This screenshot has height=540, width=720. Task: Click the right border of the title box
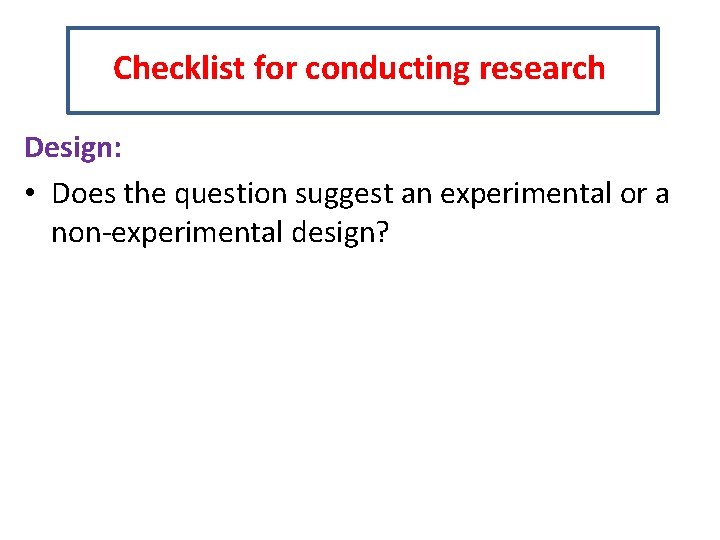click(x=658, y=70)
